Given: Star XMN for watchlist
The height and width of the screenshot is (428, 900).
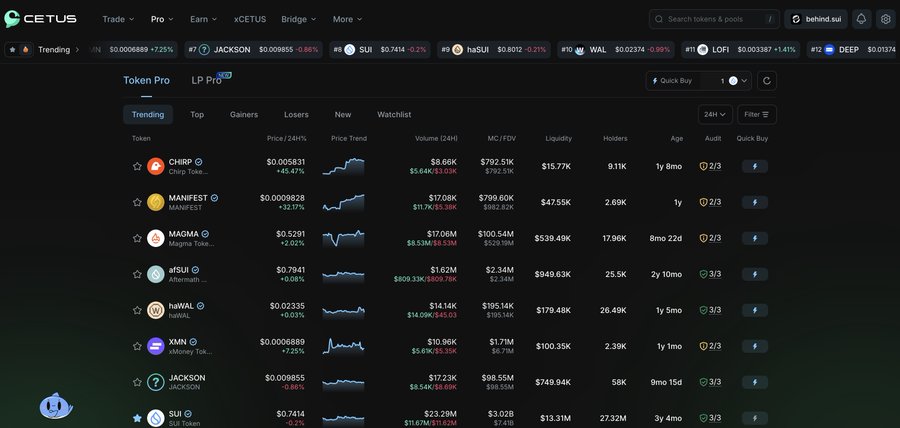Looking at the screenshot, I should pos(137,346).
